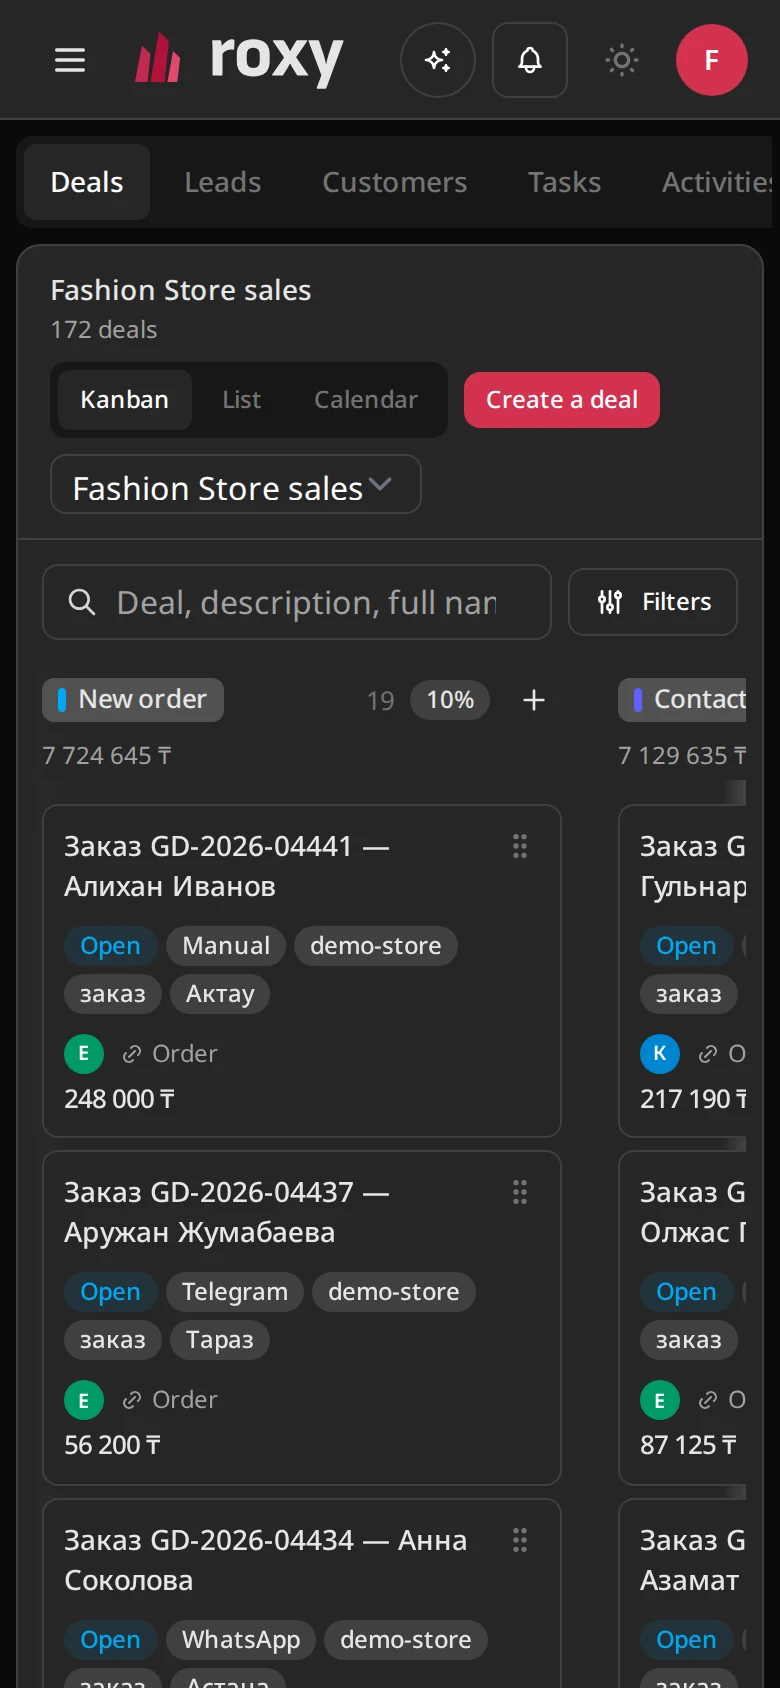The height and width of the screenshot is (1688, 780).
Task: Click demo-store tag on order 04441
Action: [x=376, y=946]
